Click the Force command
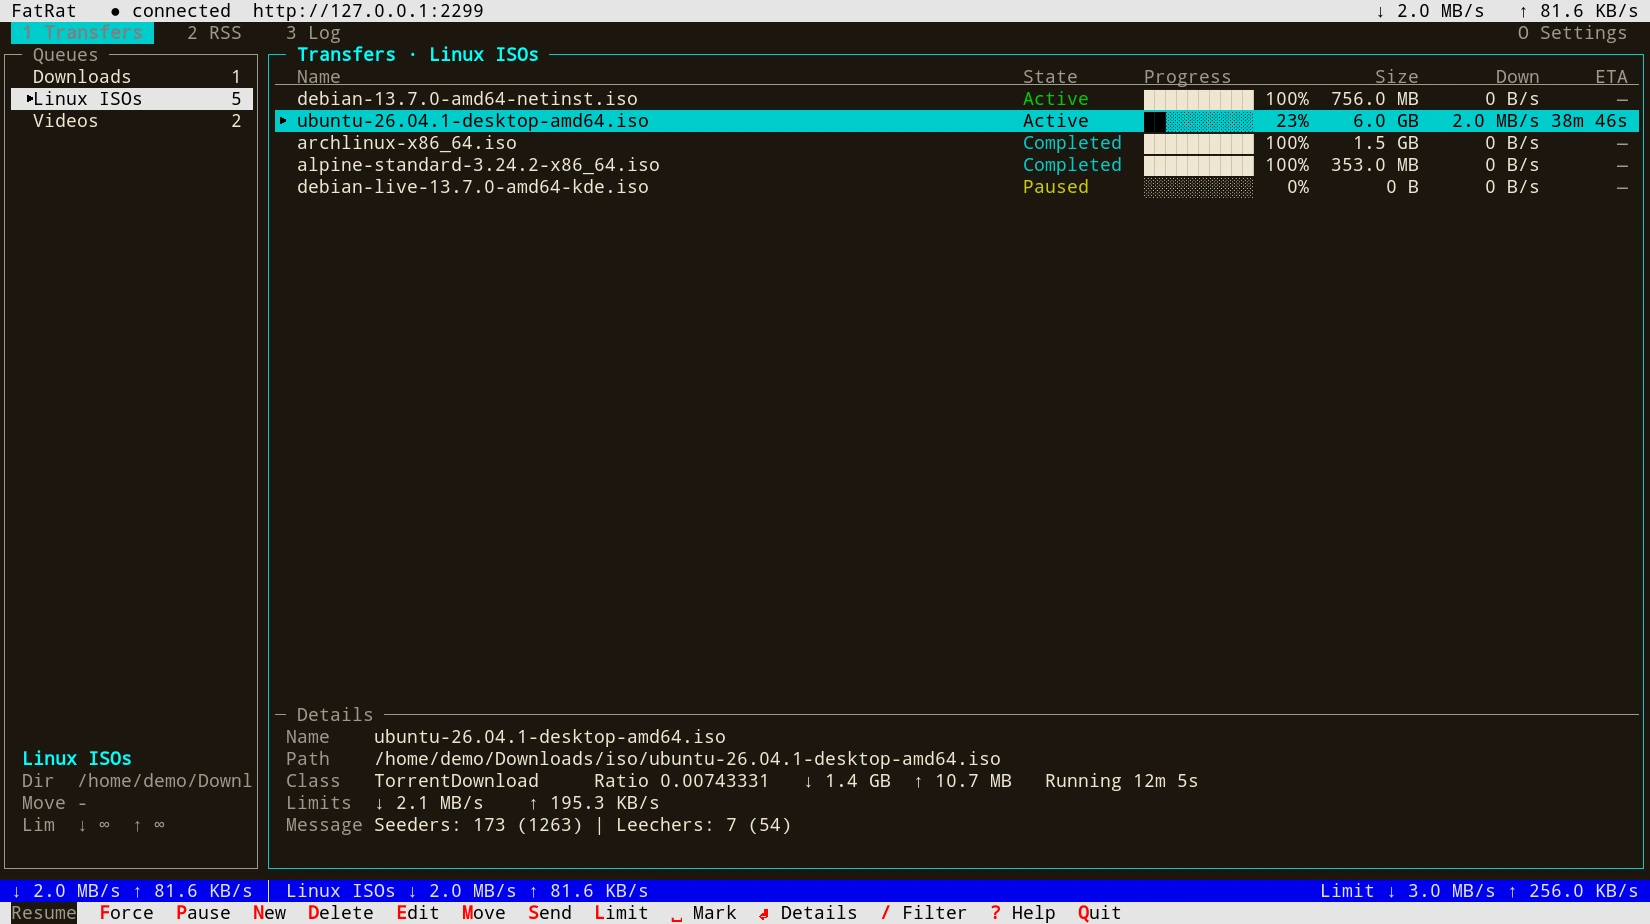Viewport: 1650px width, 924px height. coord(126,913)
